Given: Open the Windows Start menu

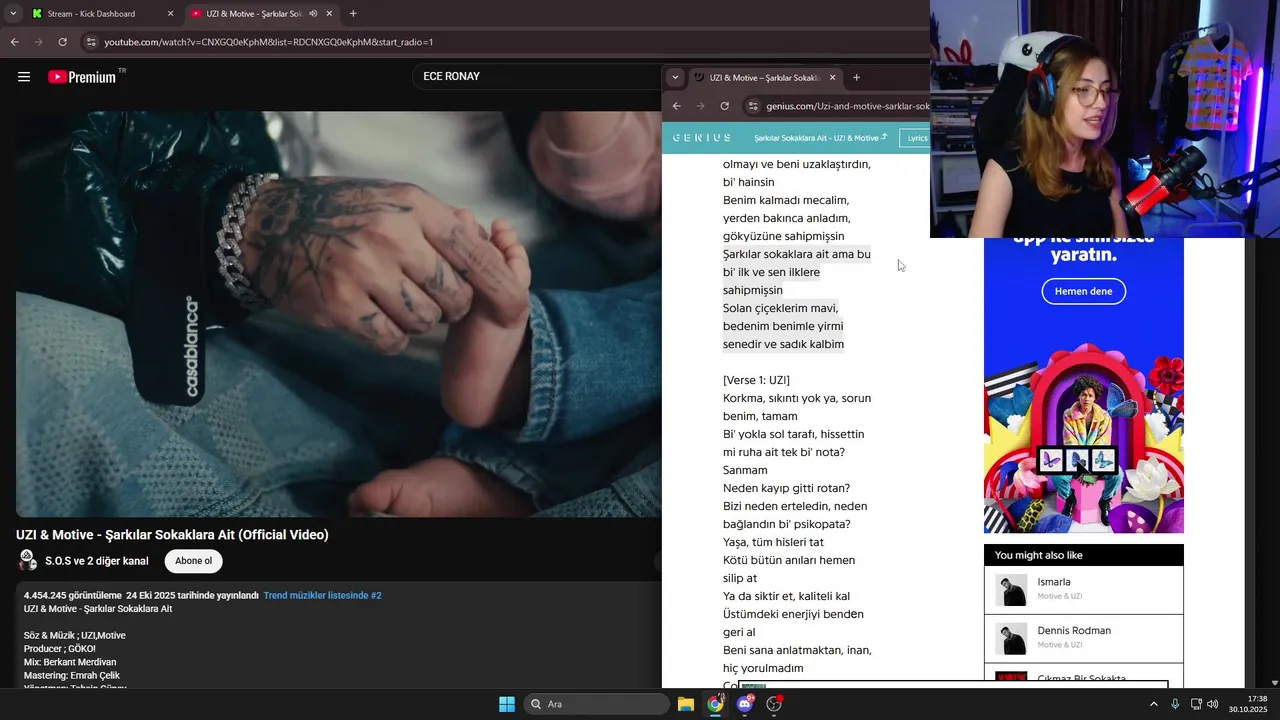Looking at the screenshot, I should (x=507, y=704).
